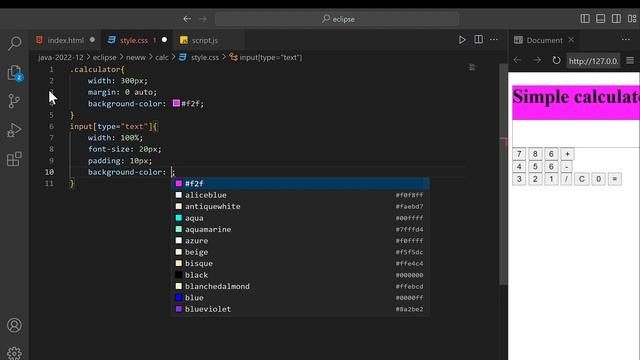640x360 pixels.
Task: Open the Explorer view with badge
Action: (15, 73)
